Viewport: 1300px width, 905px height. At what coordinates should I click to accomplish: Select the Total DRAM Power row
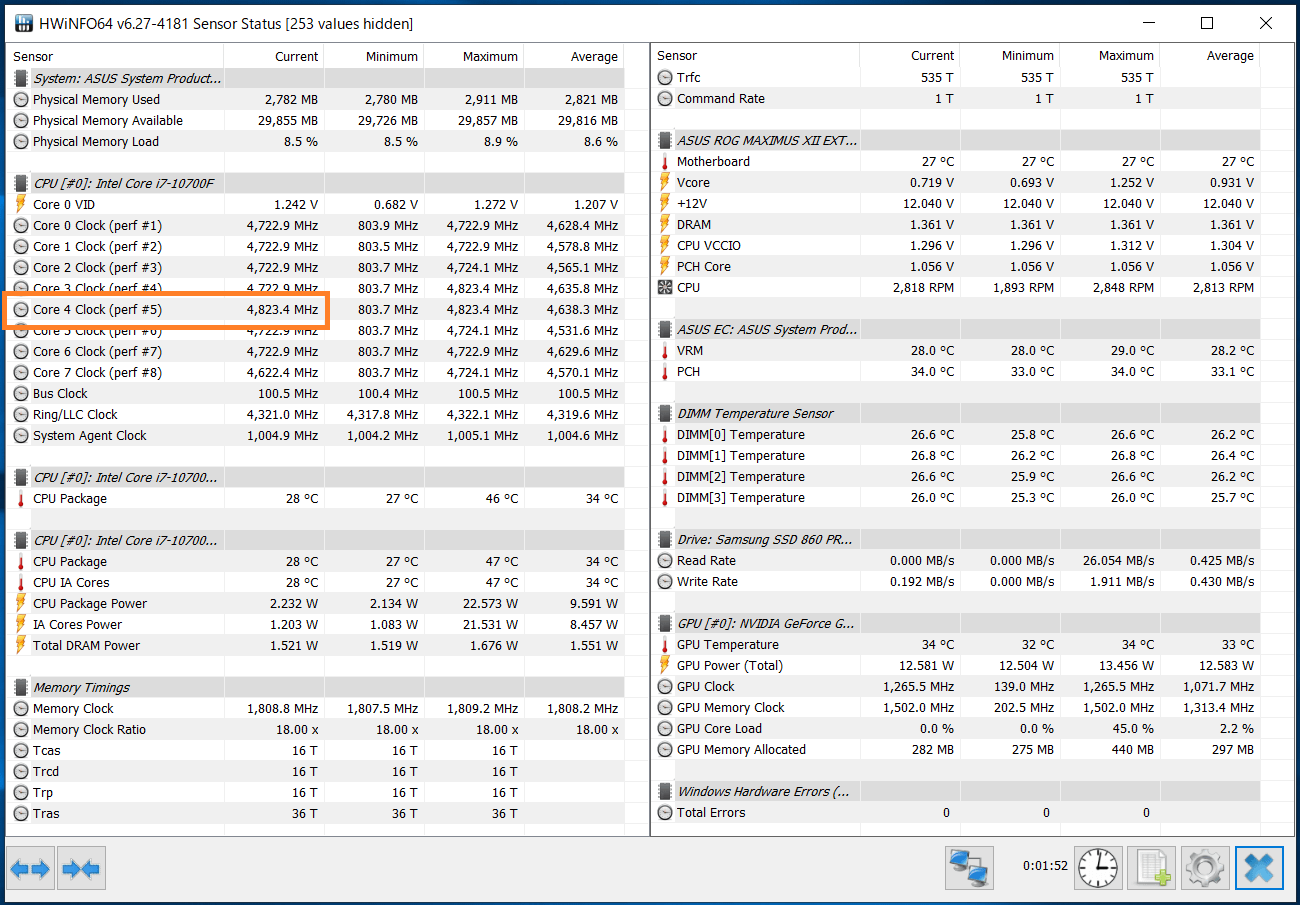tap(316, 645)
